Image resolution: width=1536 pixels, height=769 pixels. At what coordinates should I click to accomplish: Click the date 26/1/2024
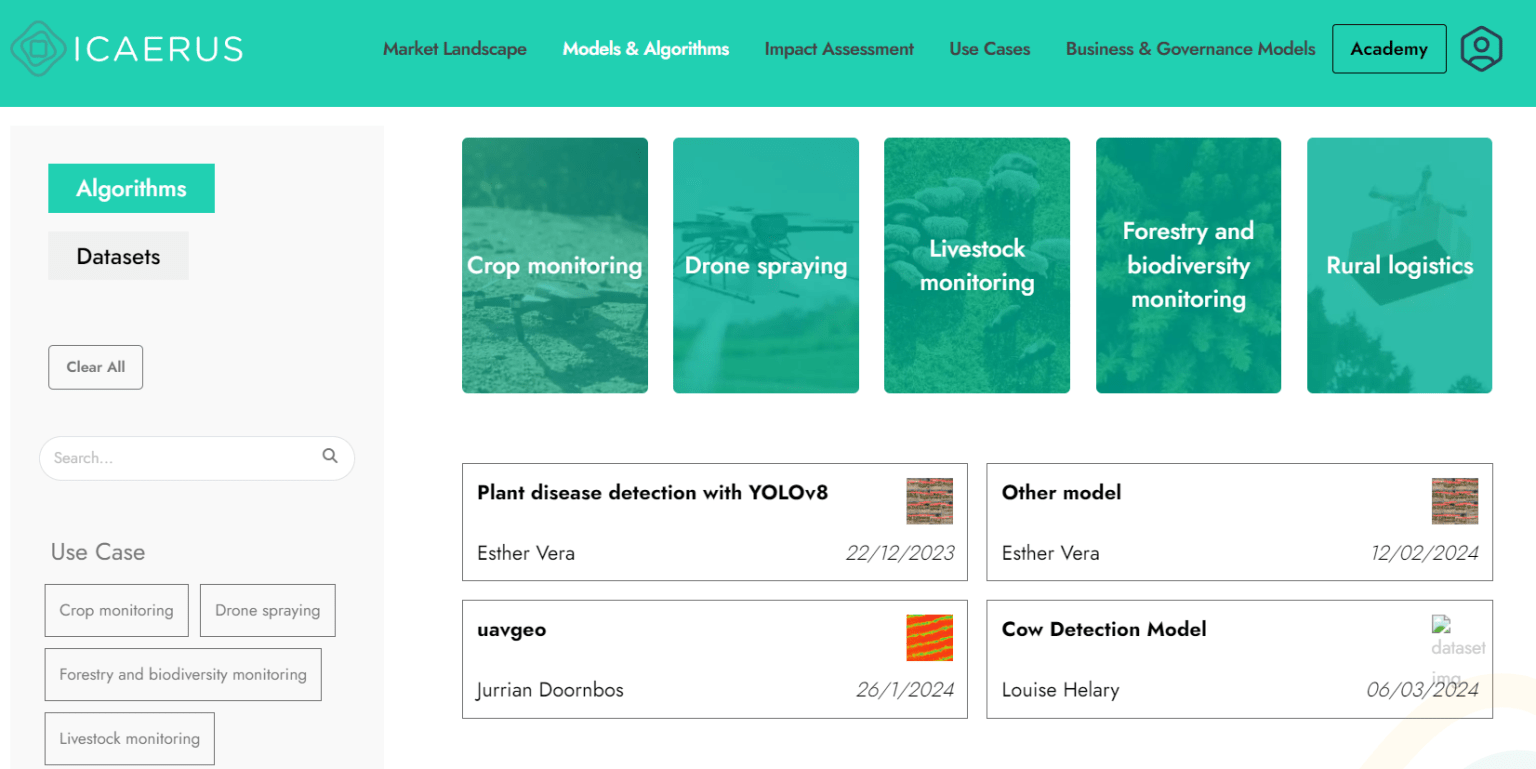[905, 690]
